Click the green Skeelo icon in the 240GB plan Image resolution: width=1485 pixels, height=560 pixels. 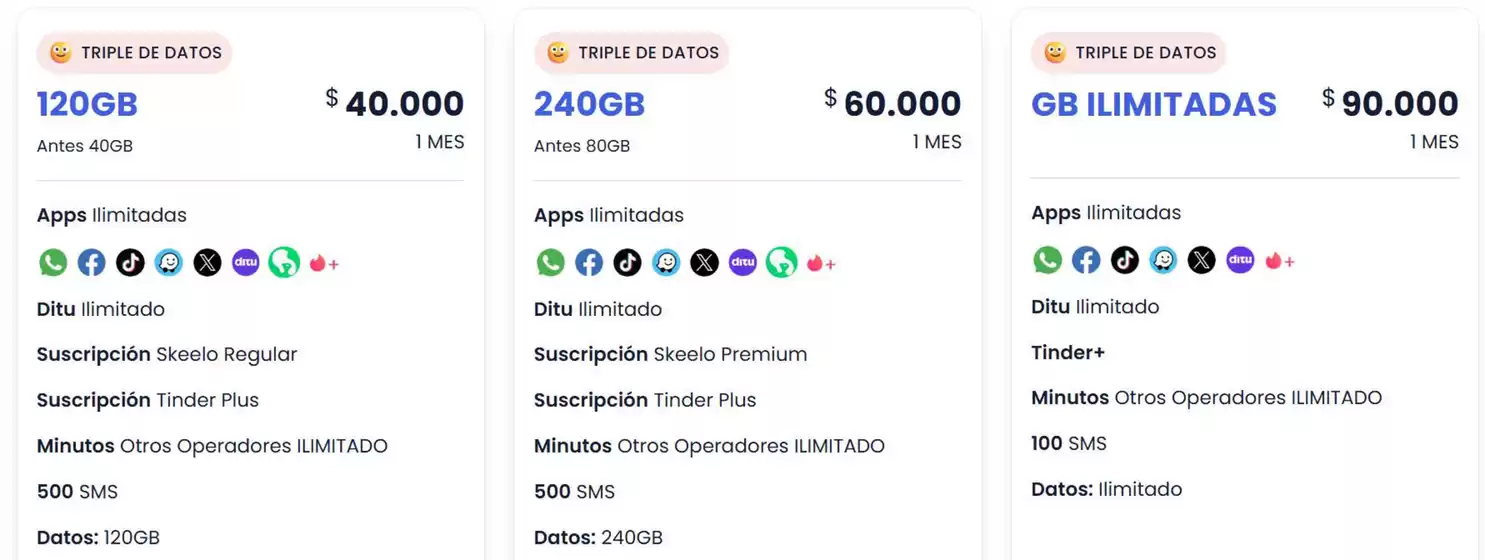point(781,263)
